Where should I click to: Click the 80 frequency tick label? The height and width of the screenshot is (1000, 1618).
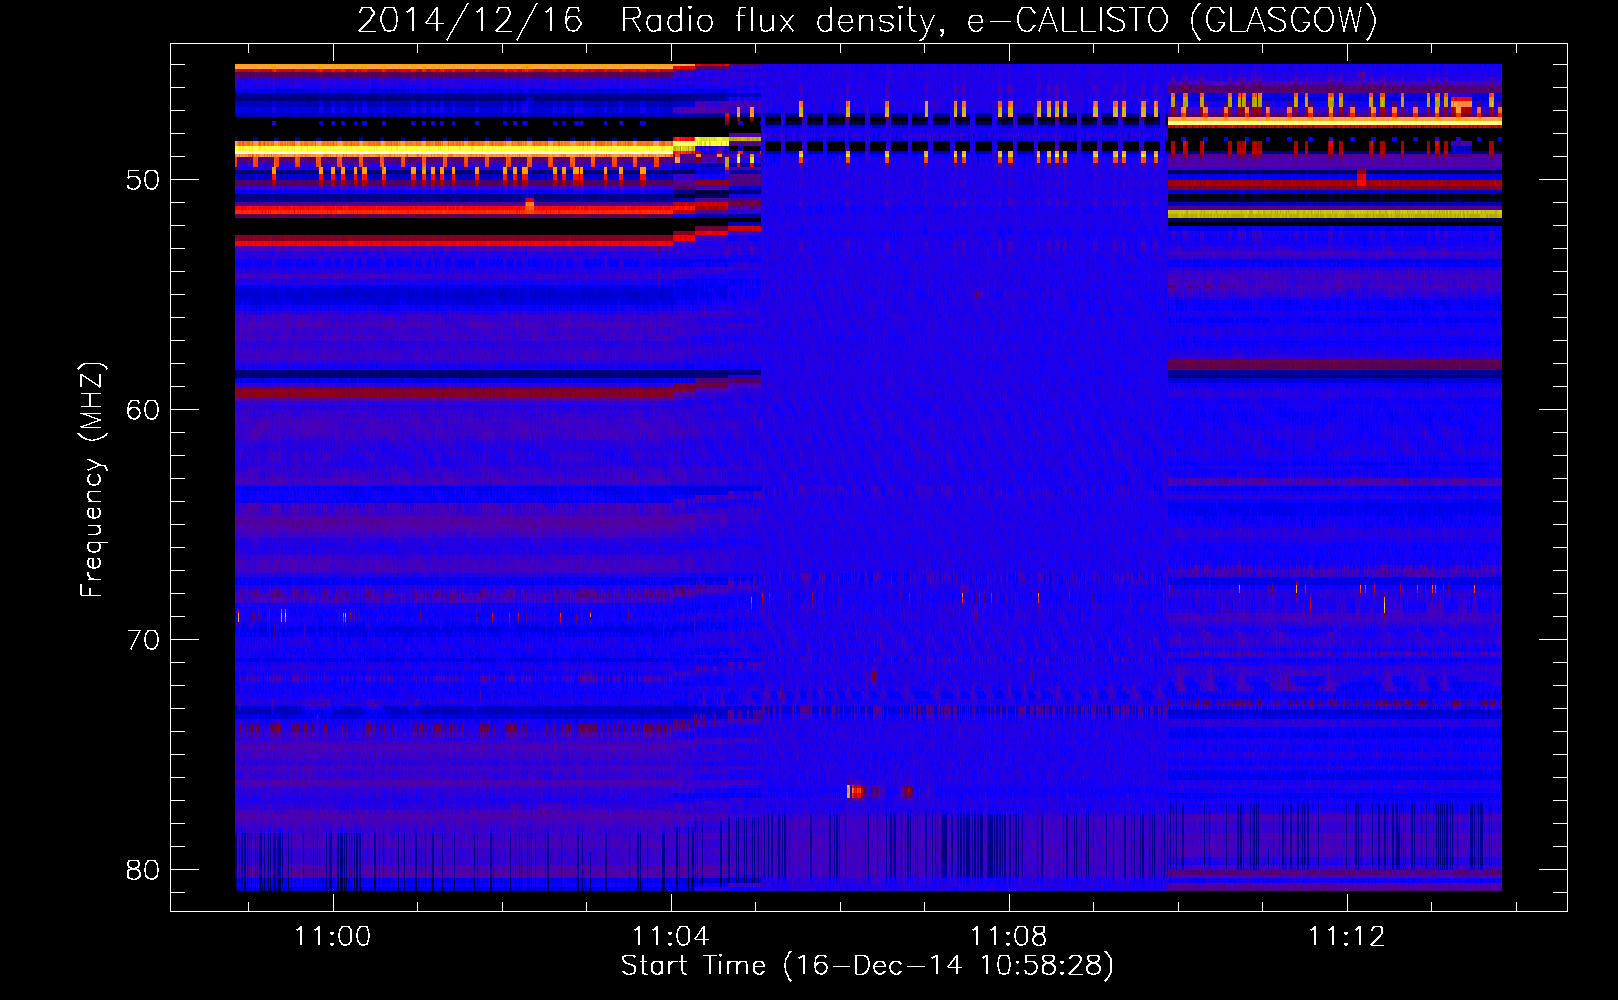coord(143,870)
